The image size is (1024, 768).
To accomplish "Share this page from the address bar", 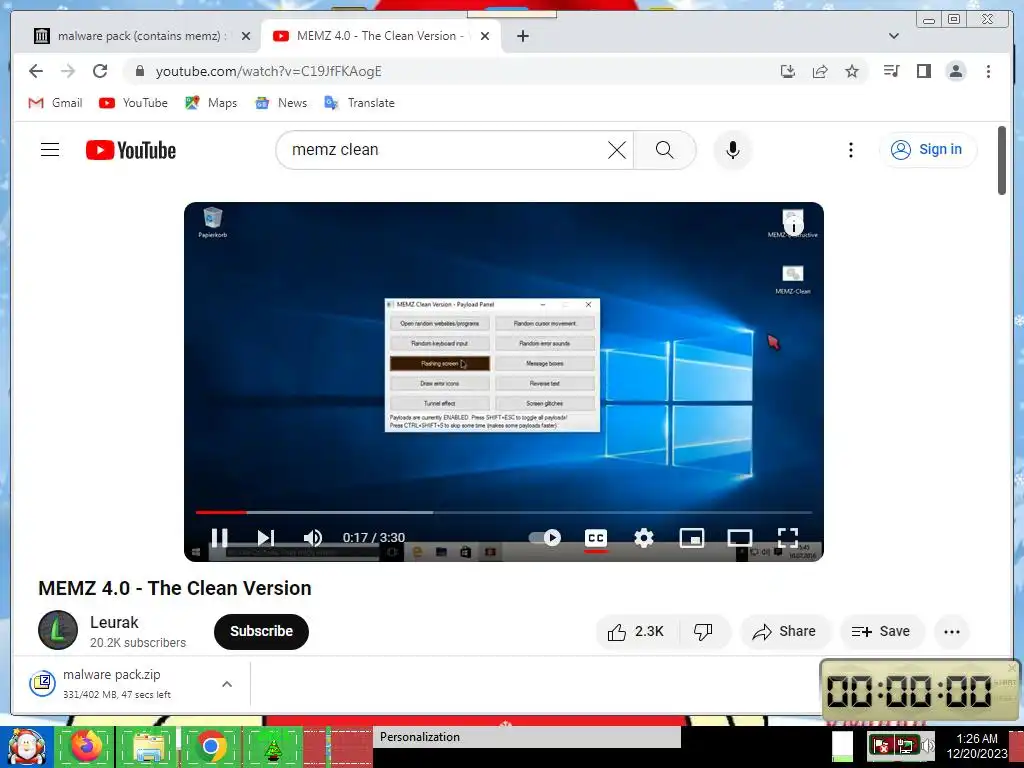I will tap(820, 71).
